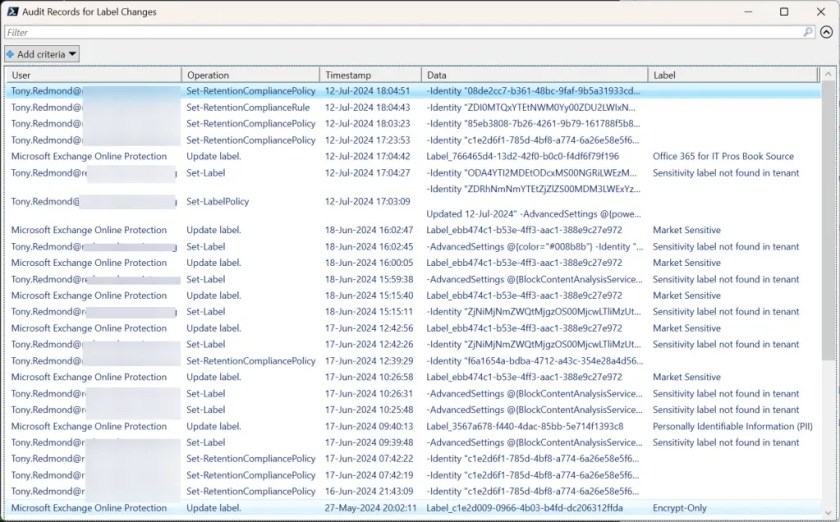Select the timestamp 17-Jun-2024 12:42:56
840x522 pixels.
[x=369, y=329]
